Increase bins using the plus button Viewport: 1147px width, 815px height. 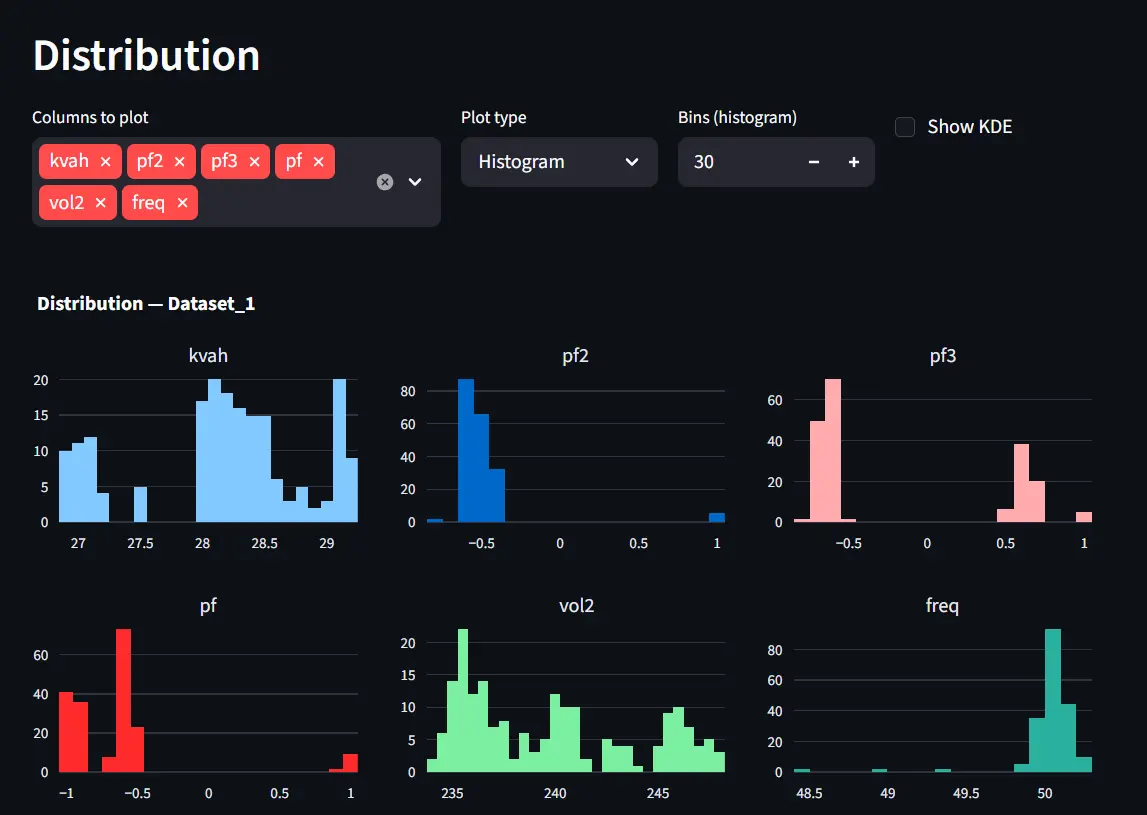click(851, 162)
